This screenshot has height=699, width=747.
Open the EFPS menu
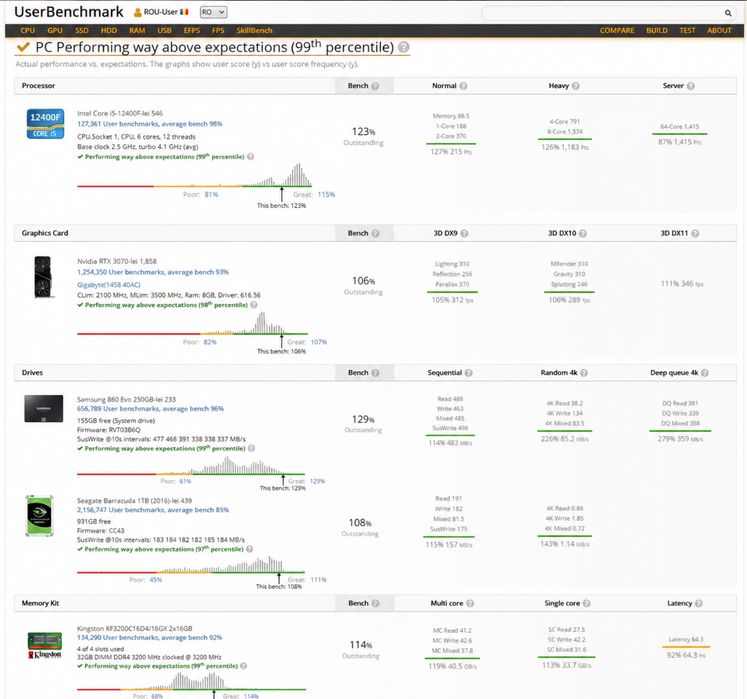coord(192,30)
